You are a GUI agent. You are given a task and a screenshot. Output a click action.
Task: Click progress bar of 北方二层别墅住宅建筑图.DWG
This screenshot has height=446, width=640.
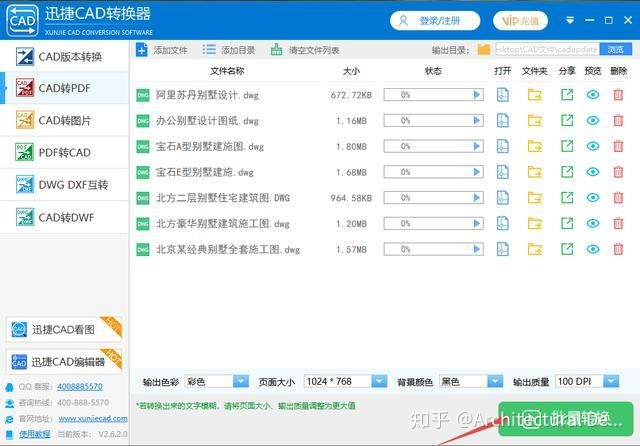click(433, 197)
